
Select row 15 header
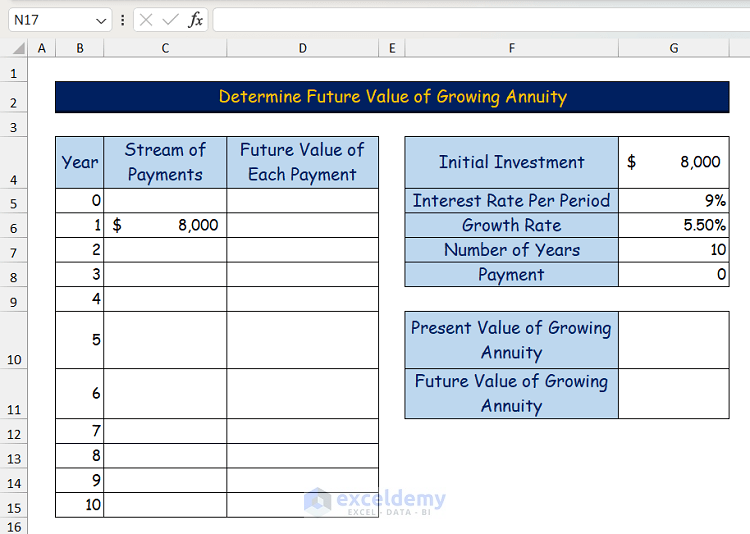(x=13, y=505)
